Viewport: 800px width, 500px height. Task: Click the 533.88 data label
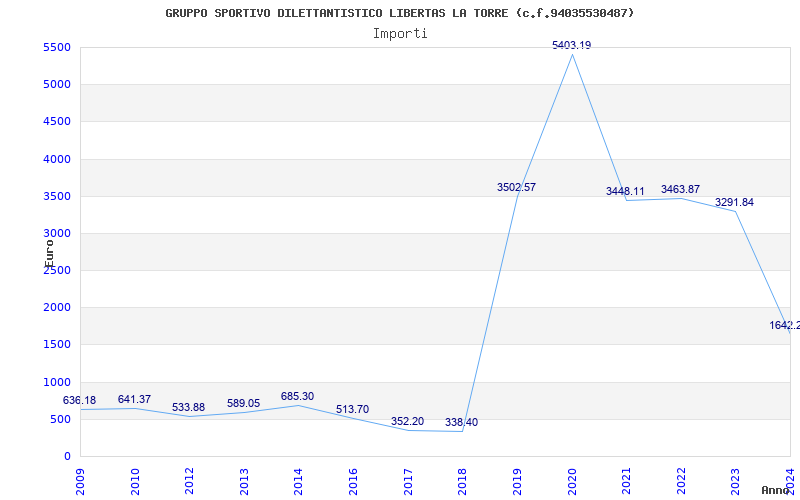pyautogui.click(x=188, y=408)
